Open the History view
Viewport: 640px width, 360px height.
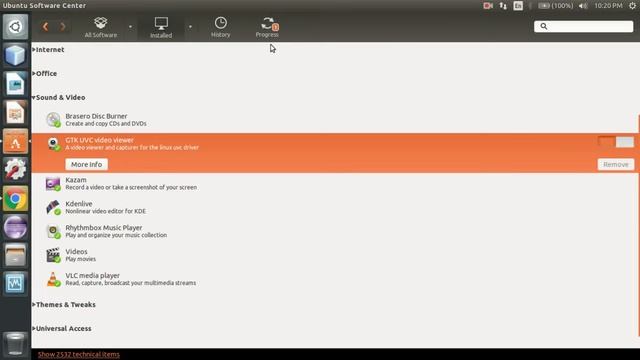(220, 27)
